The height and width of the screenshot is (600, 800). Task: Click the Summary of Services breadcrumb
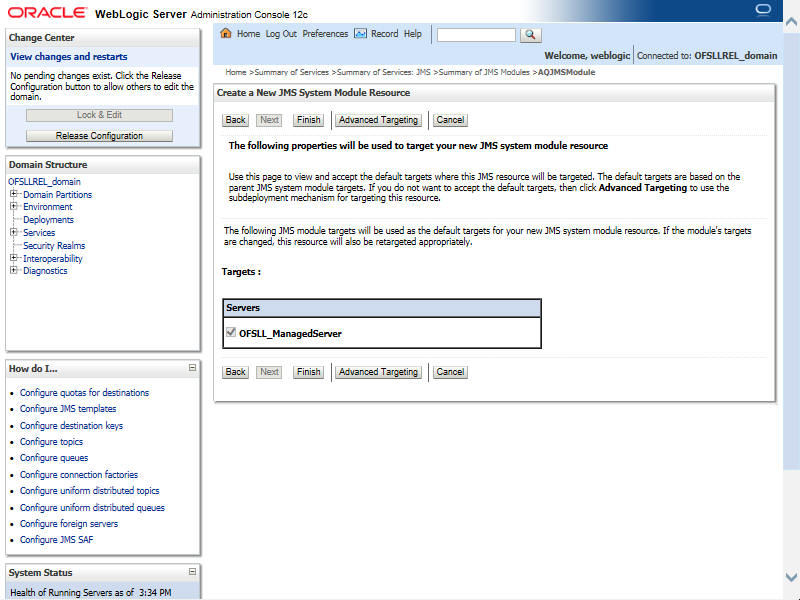(x=291, y=72)
